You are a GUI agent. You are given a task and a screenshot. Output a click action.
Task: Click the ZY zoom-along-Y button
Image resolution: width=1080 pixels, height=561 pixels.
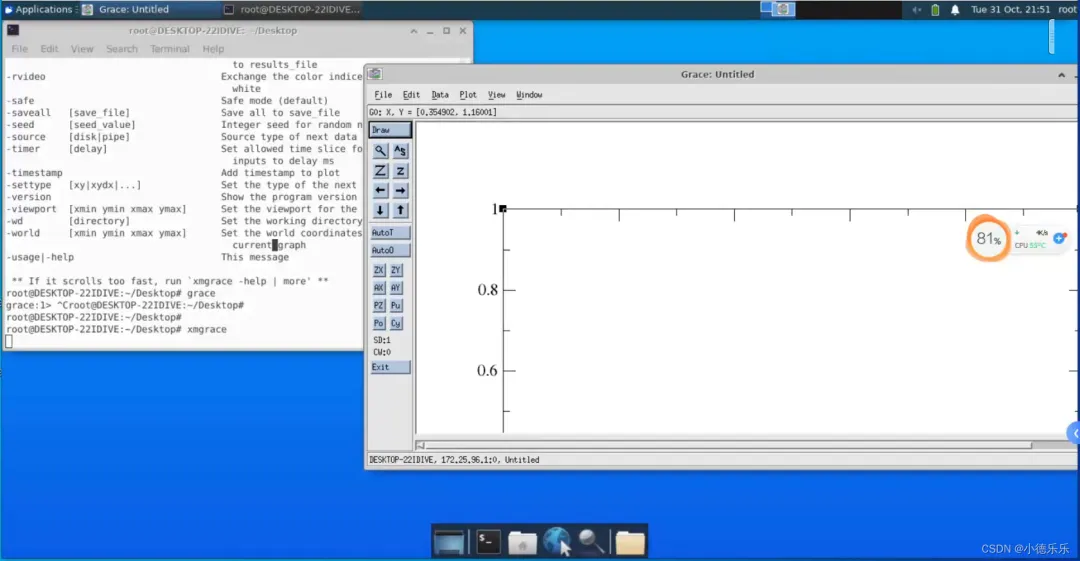395,270
